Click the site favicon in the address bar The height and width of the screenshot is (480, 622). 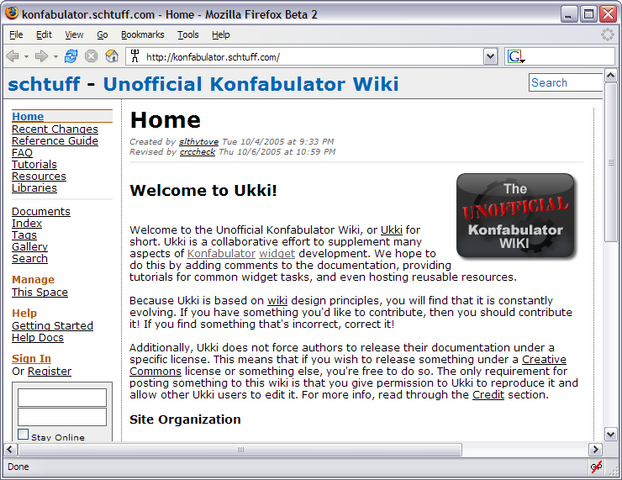pos(135,56)
